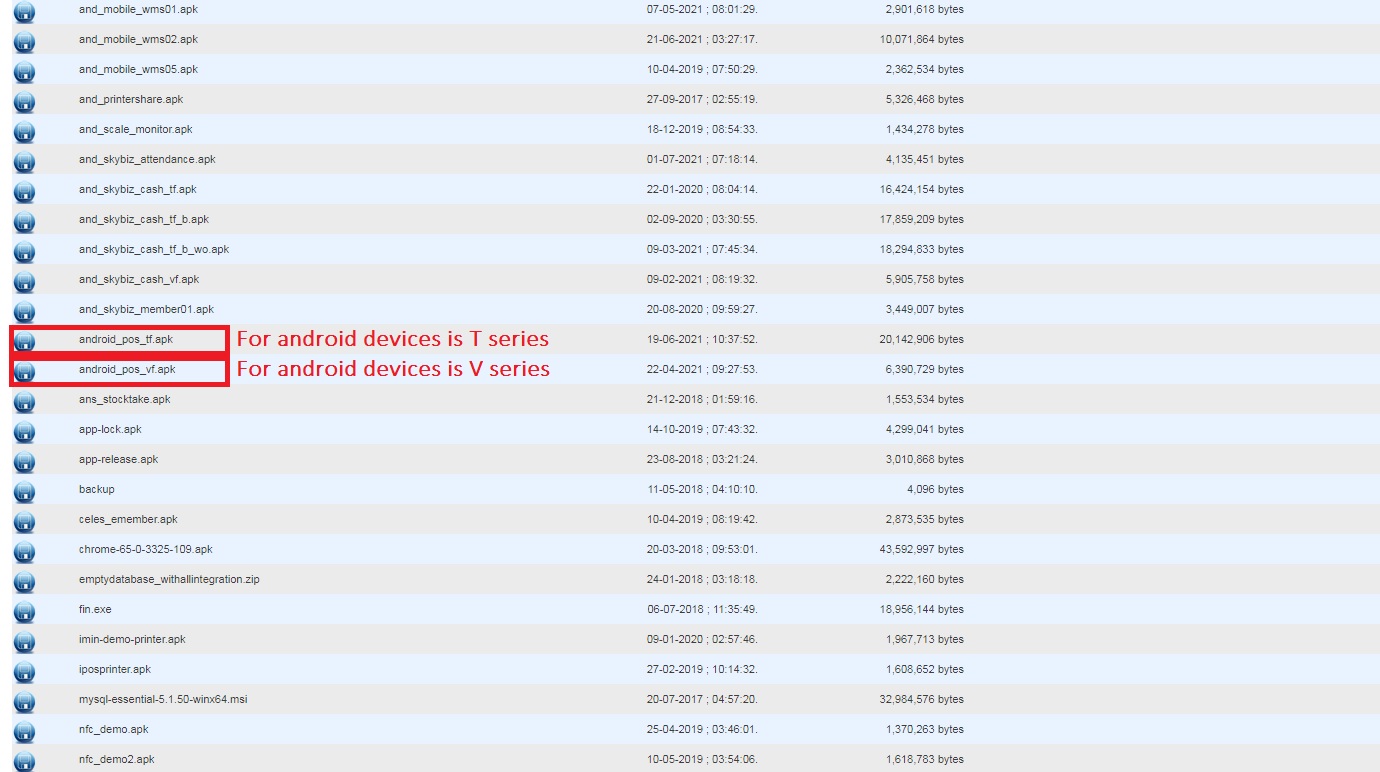This screenshot has height=772, width=1380.
Task: Click the download icon for android_pos_vf.apk
Action: click(x=25, y=372)
